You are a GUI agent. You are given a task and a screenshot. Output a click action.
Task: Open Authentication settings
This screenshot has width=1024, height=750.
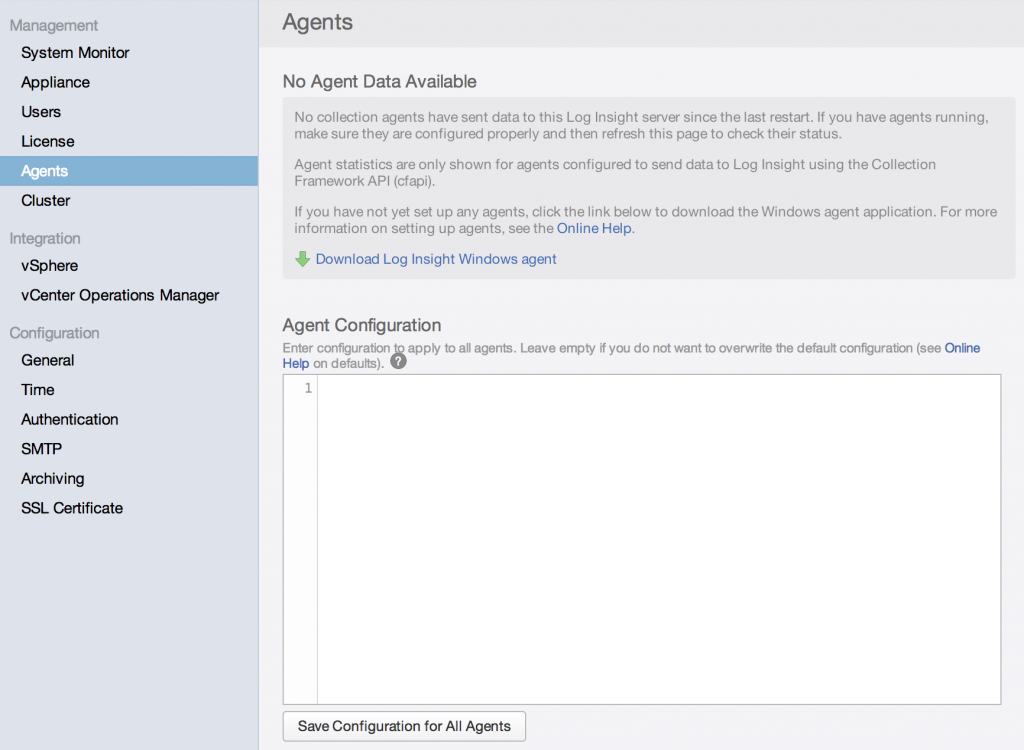[x=69, y=419]
